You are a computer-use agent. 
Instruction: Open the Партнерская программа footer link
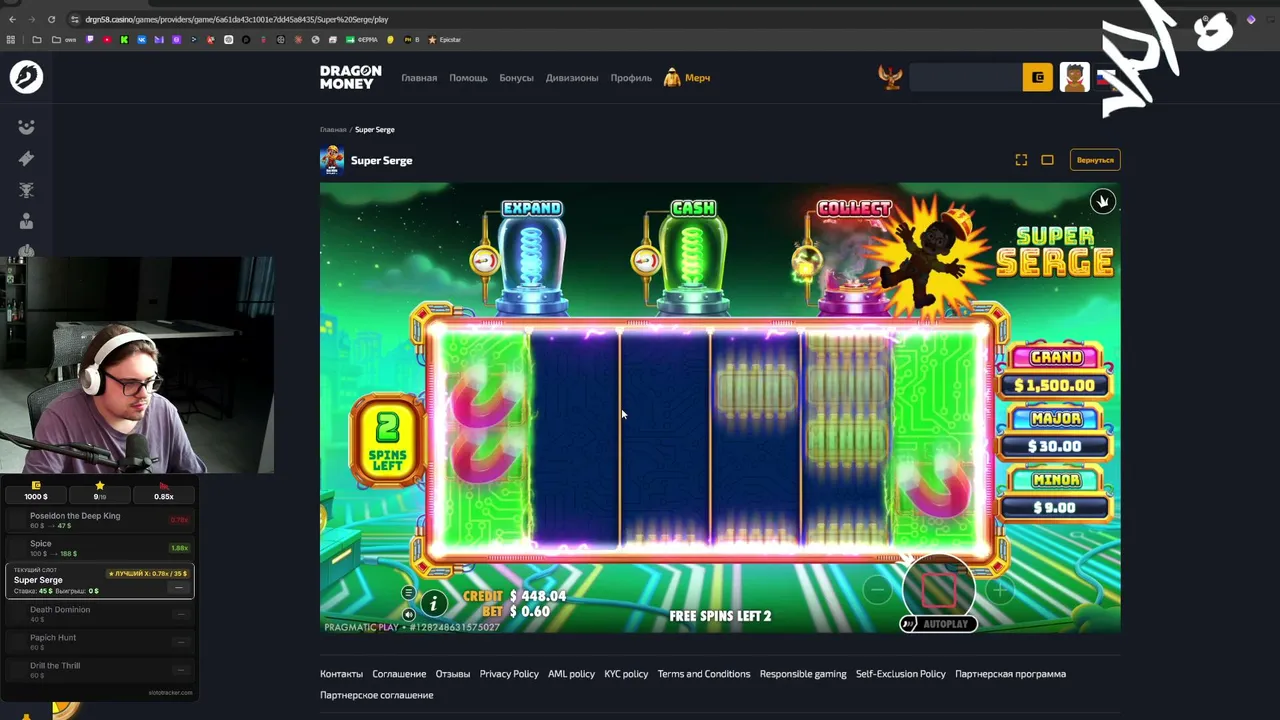pos(1010,674)
